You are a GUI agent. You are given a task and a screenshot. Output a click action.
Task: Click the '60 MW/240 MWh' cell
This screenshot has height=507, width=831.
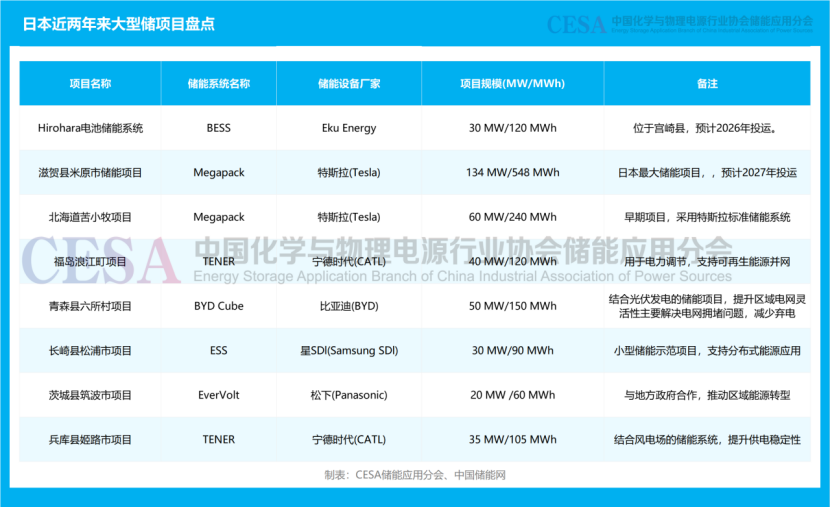click(x=512, y=217)
